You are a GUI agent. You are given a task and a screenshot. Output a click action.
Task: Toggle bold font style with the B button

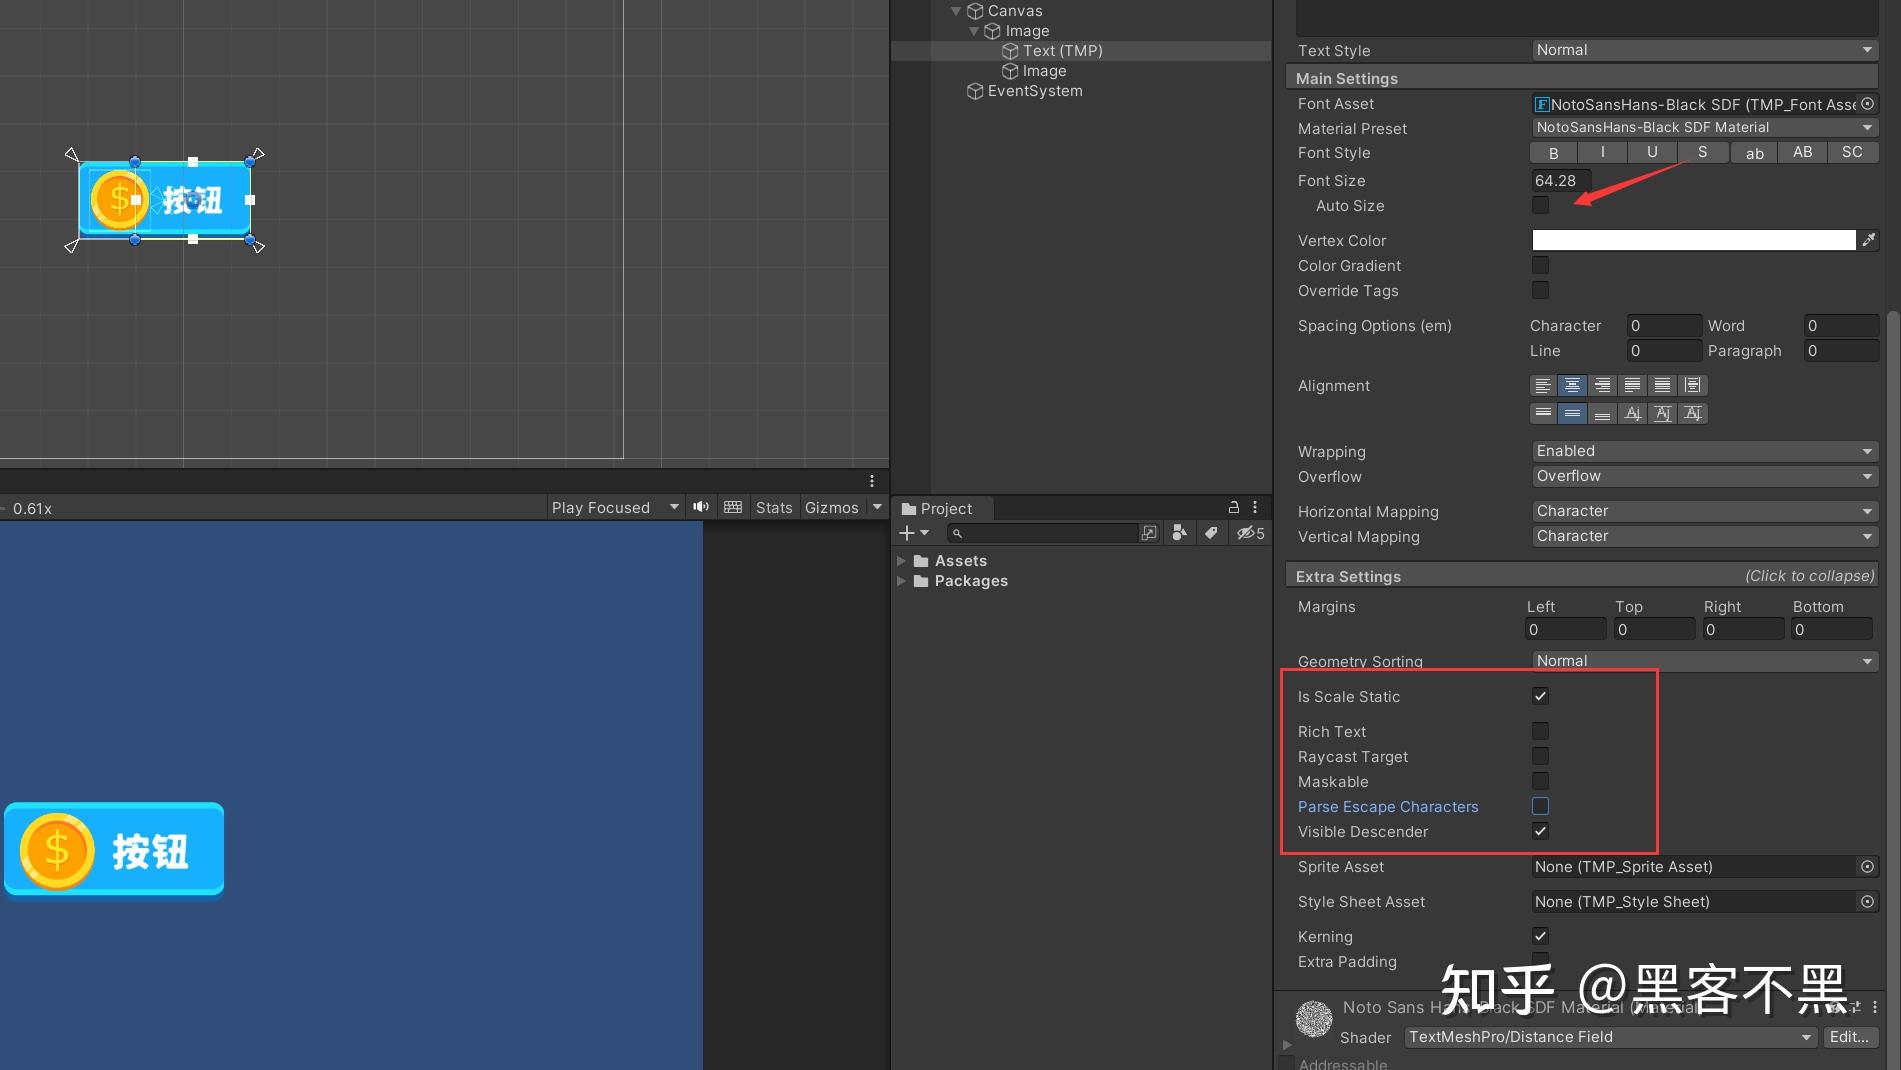coord(1553,152)
